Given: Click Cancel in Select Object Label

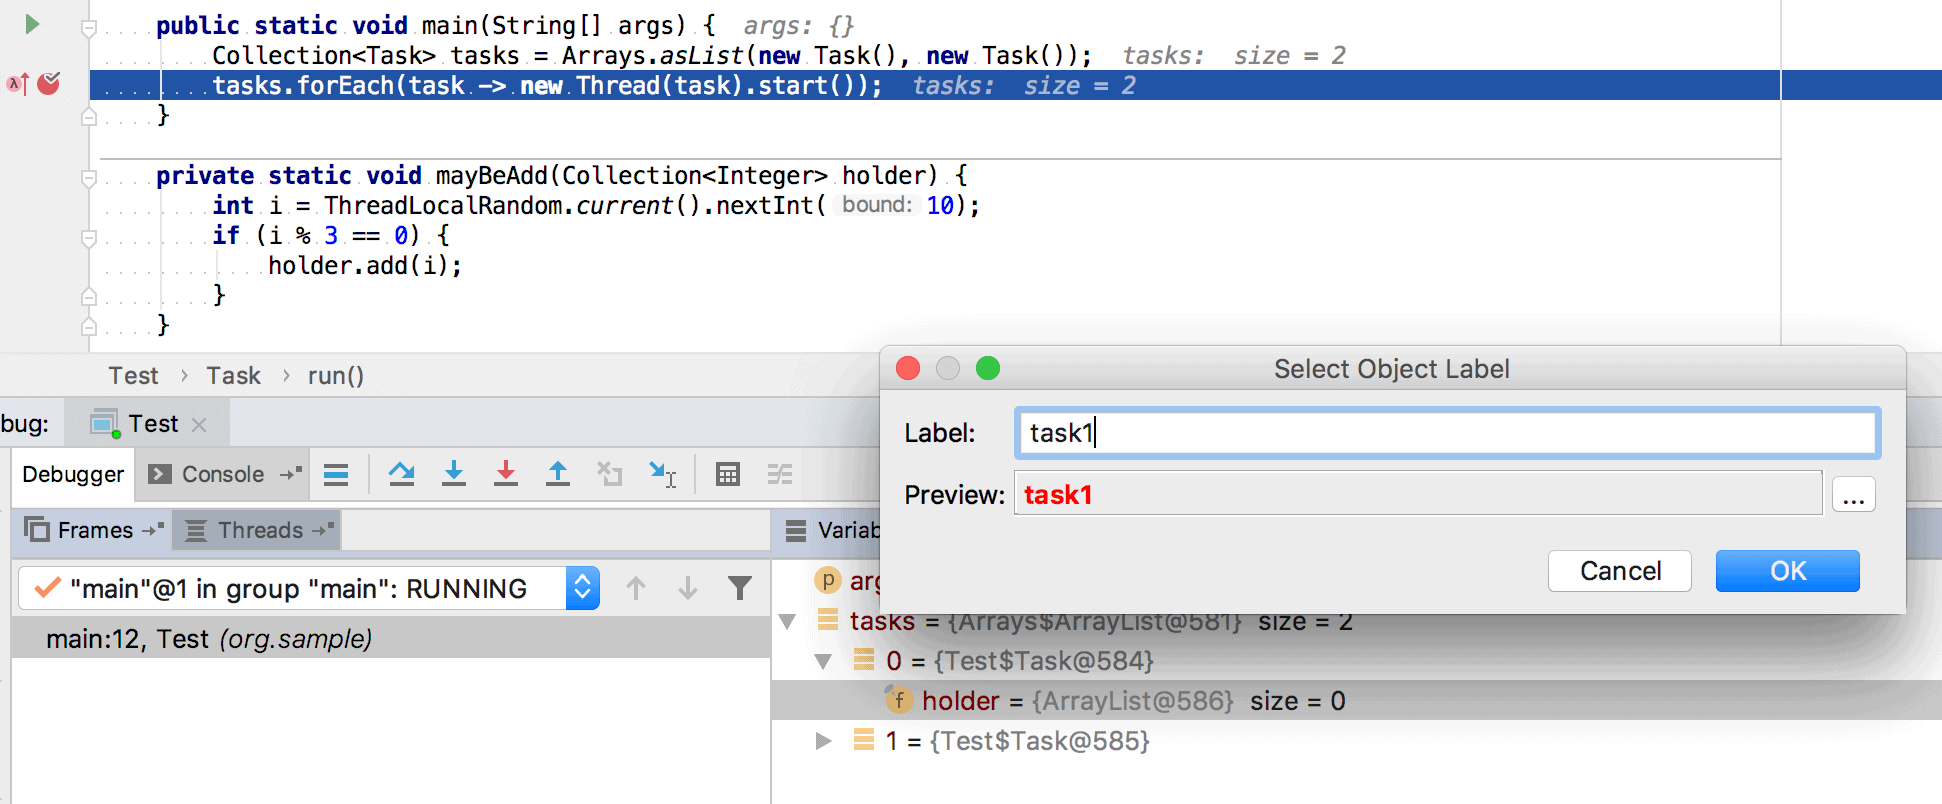Looking at the screenshot, I should (1620, 571).
